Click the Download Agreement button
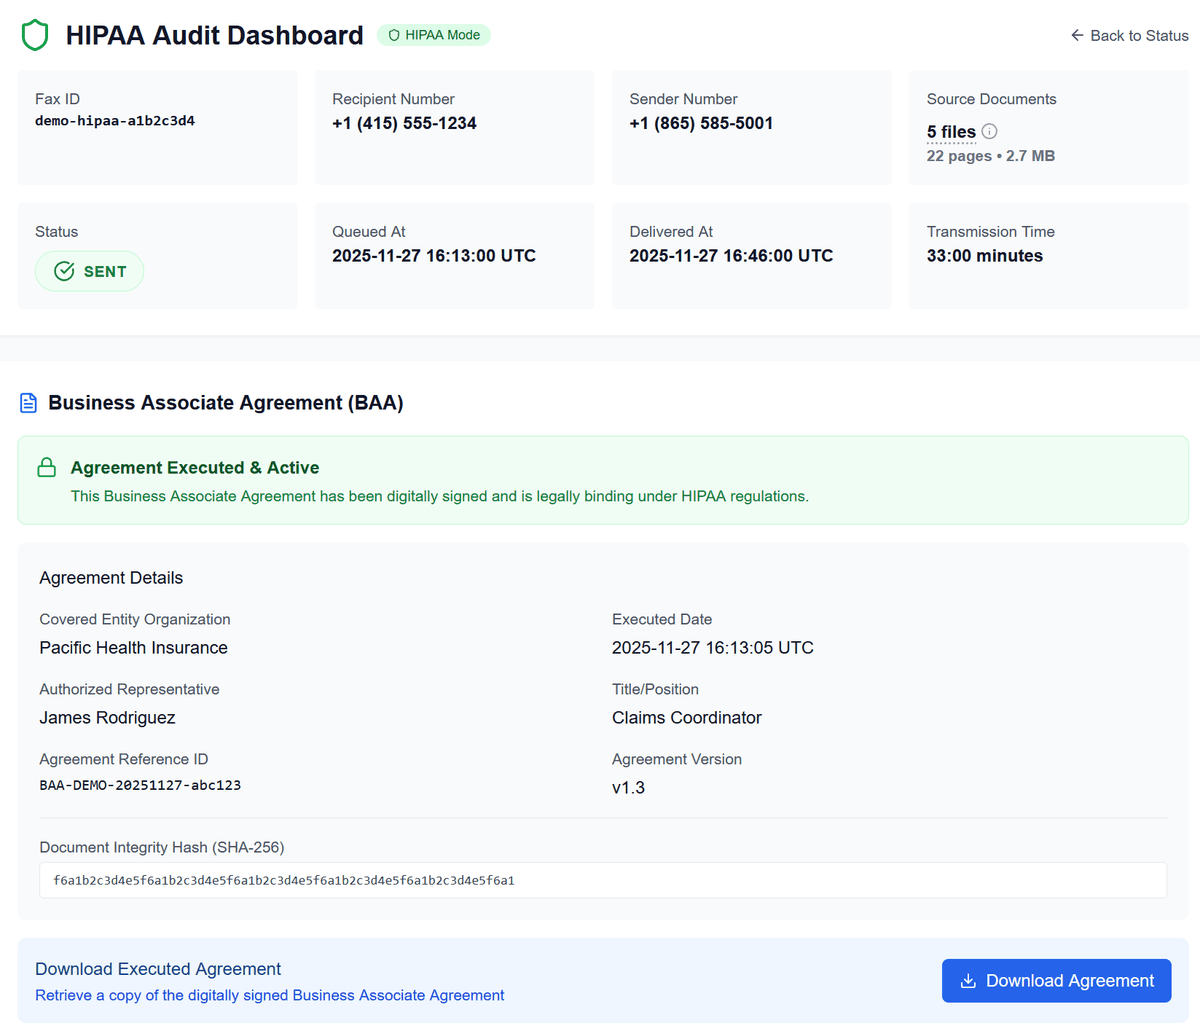1200x1034 pixels. click(x=1056, y=981)
